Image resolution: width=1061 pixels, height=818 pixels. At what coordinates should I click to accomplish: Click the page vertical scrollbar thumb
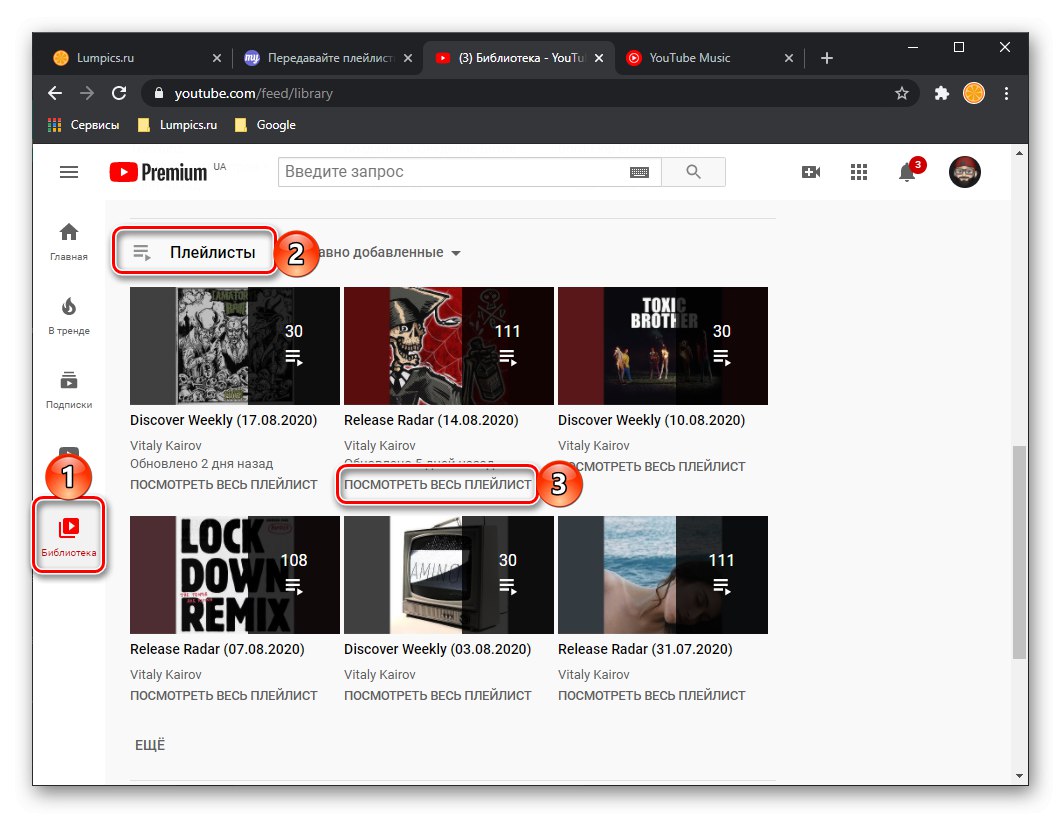tap(1019, 552)
